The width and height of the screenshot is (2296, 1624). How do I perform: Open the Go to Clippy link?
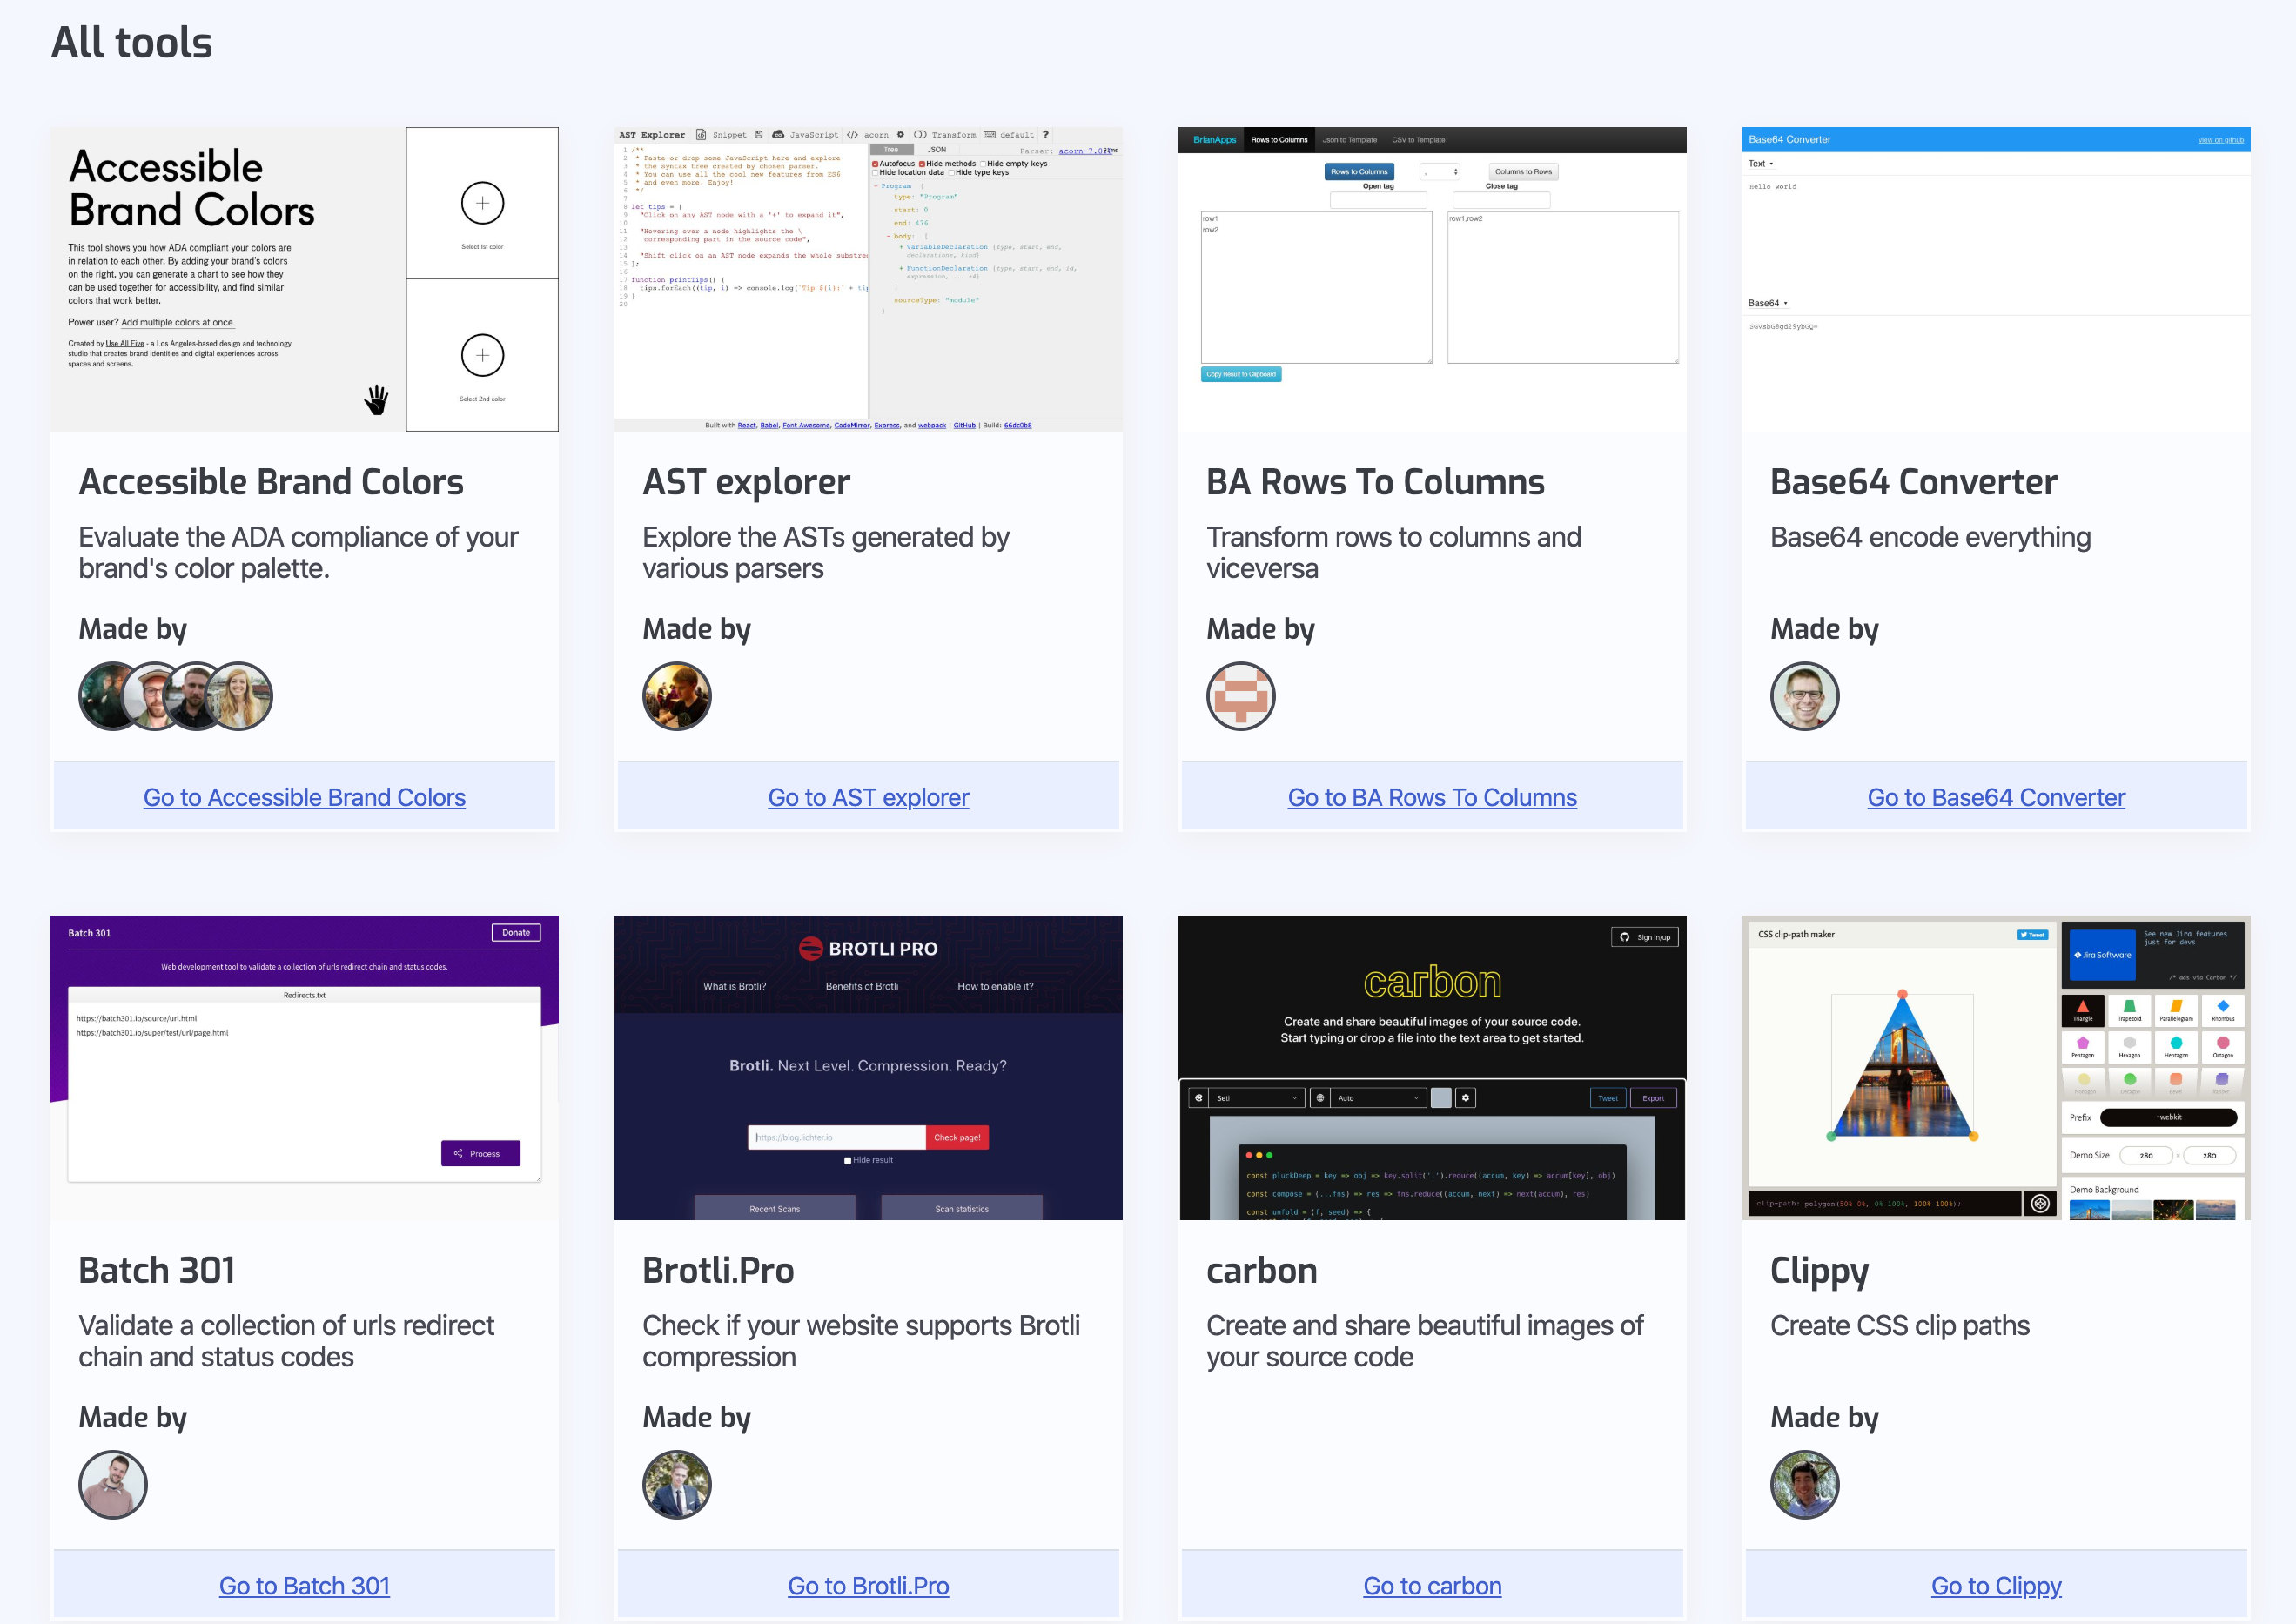[x=1996, y=1586]
